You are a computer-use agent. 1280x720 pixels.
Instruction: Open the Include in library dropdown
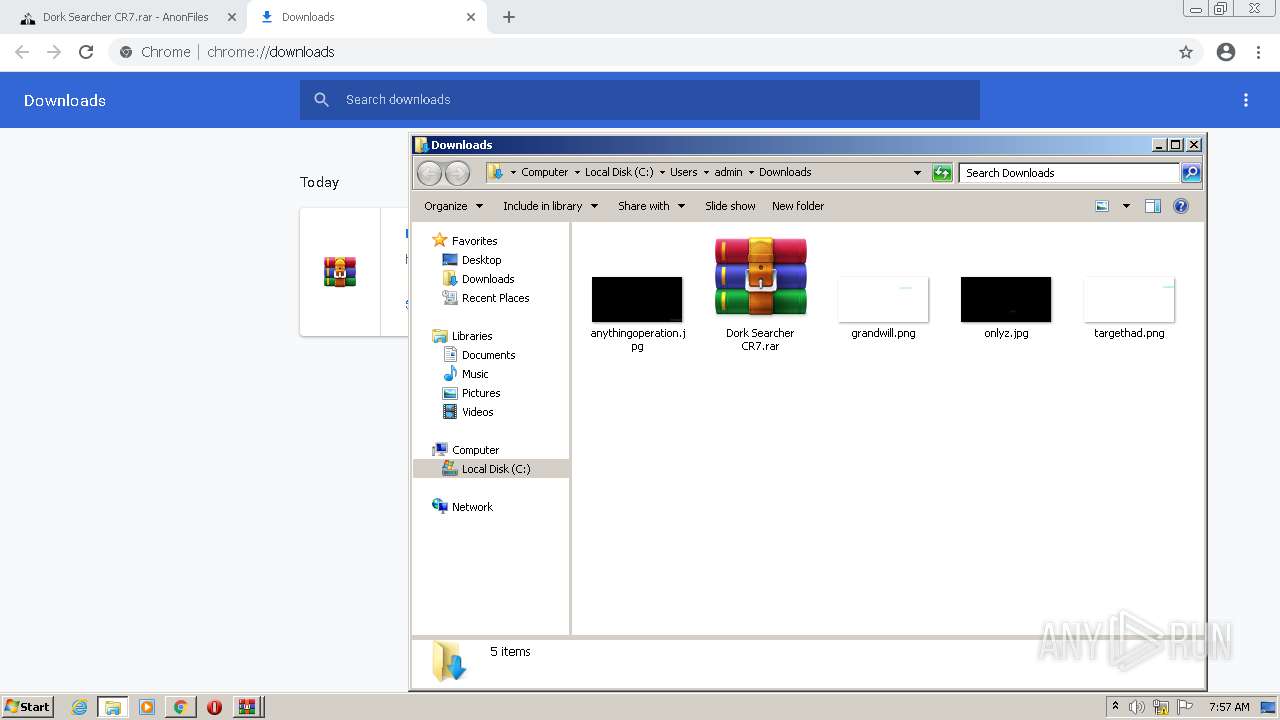[x=550, y=206]
